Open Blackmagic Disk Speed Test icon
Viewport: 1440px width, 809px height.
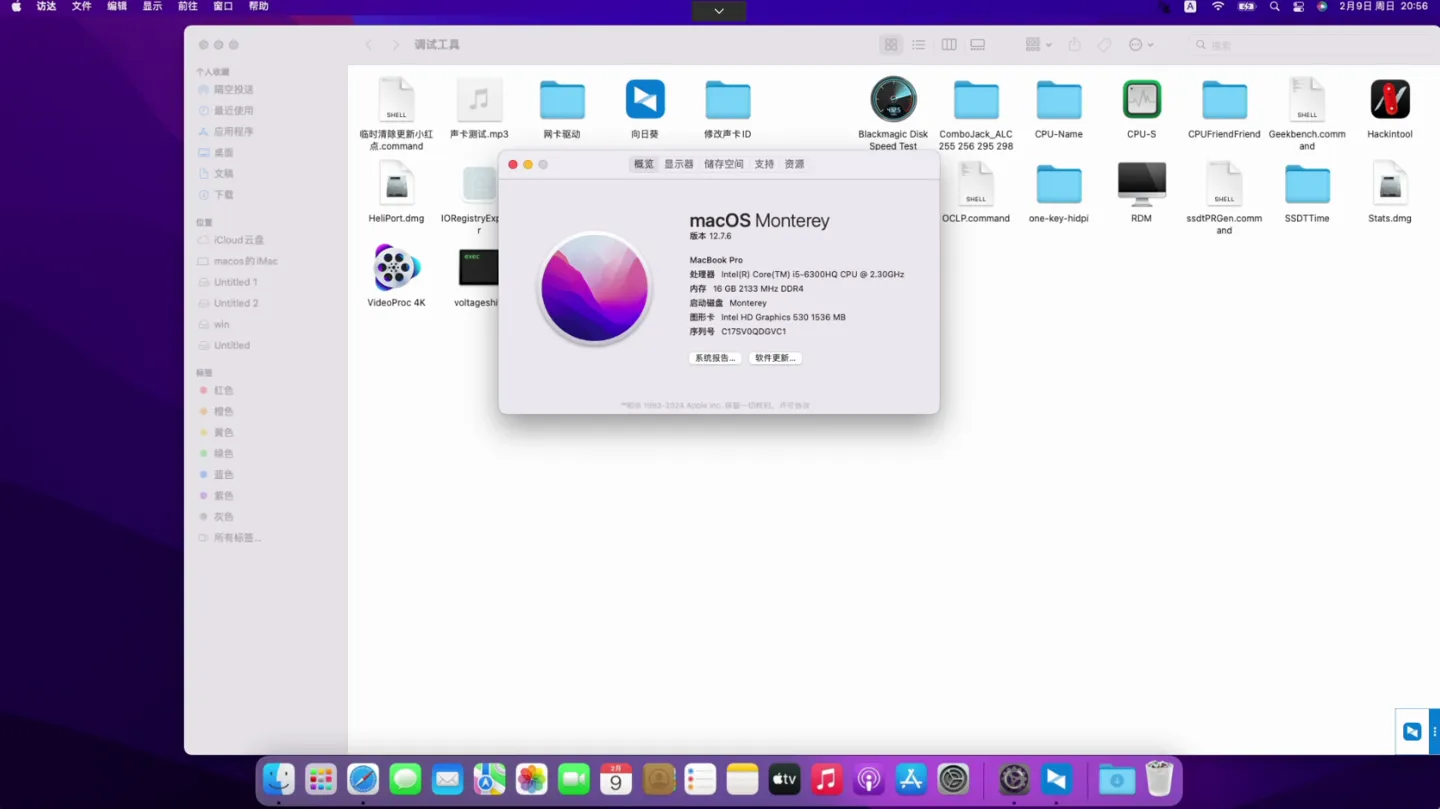892,100
